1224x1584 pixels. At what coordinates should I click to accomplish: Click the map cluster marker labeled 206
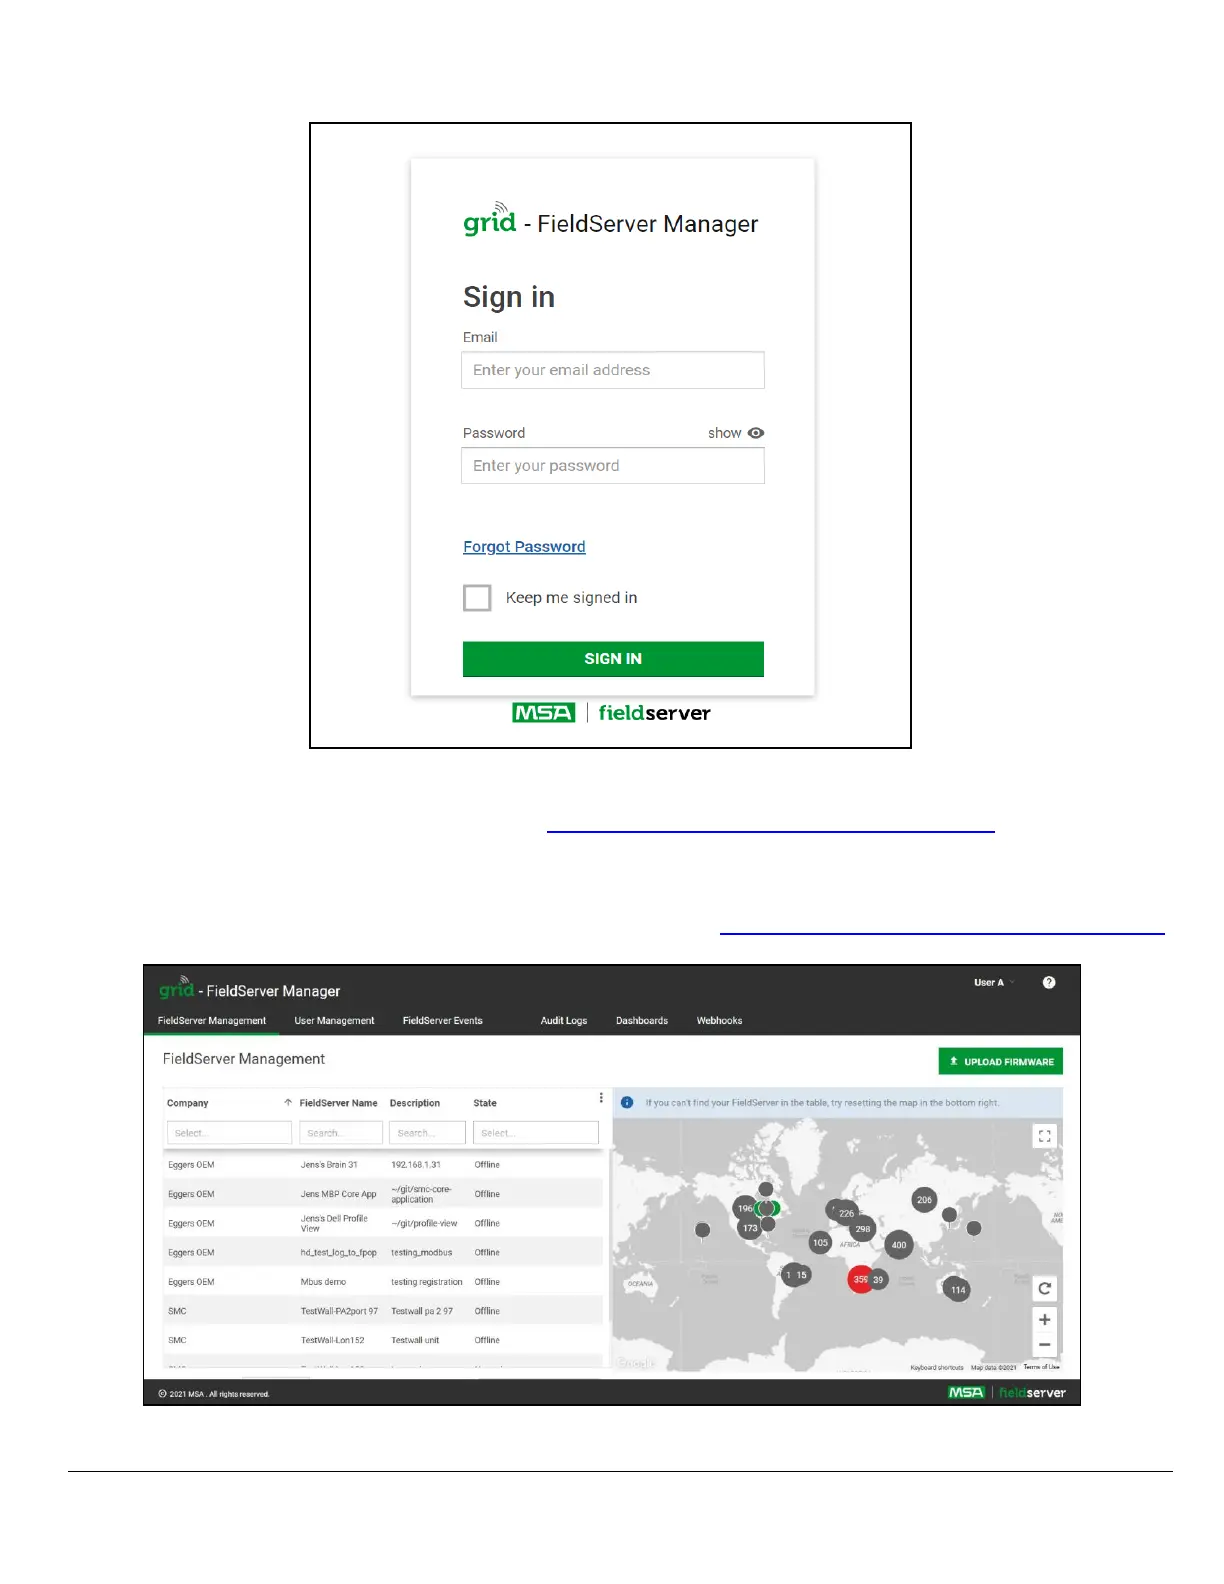(924, 1200)
